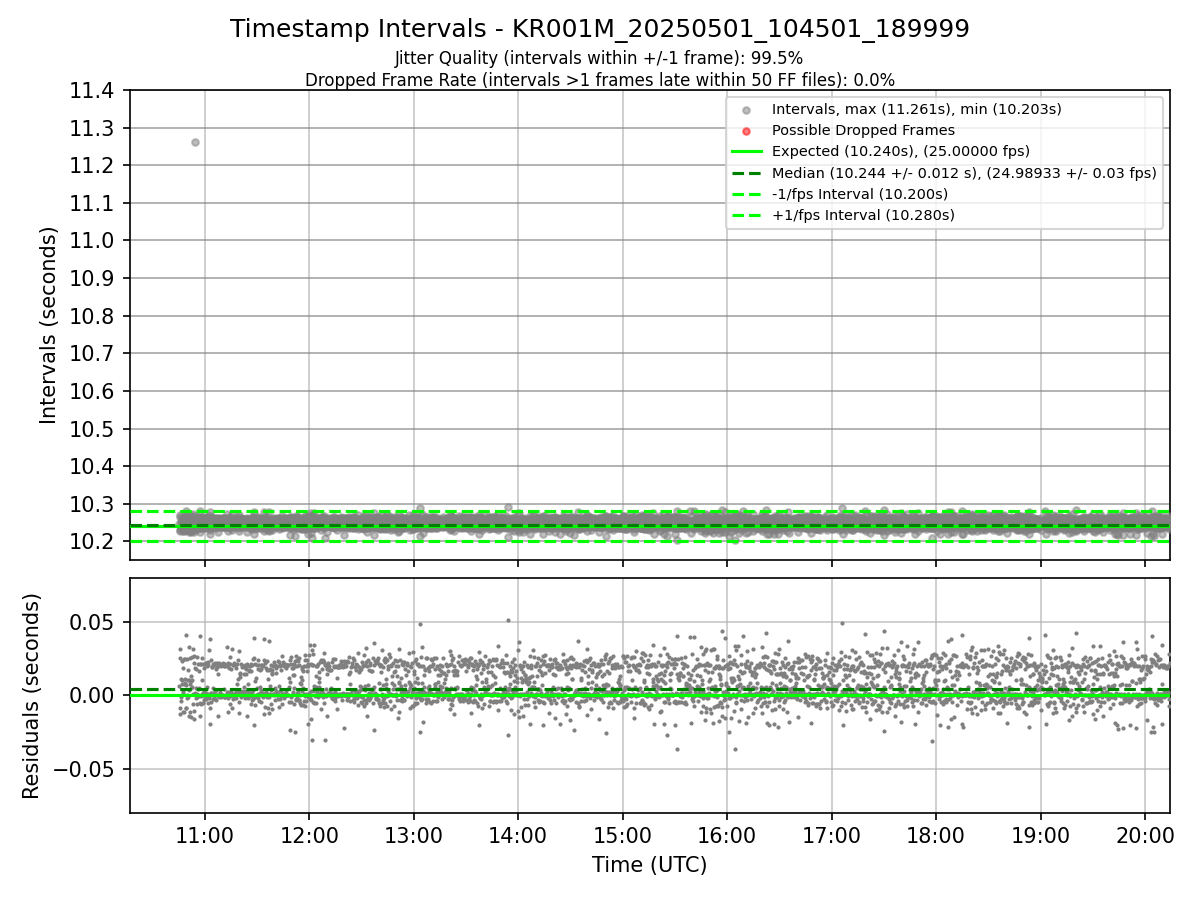Click the 10.6 y-axis tick label

[x=93, y=392]
